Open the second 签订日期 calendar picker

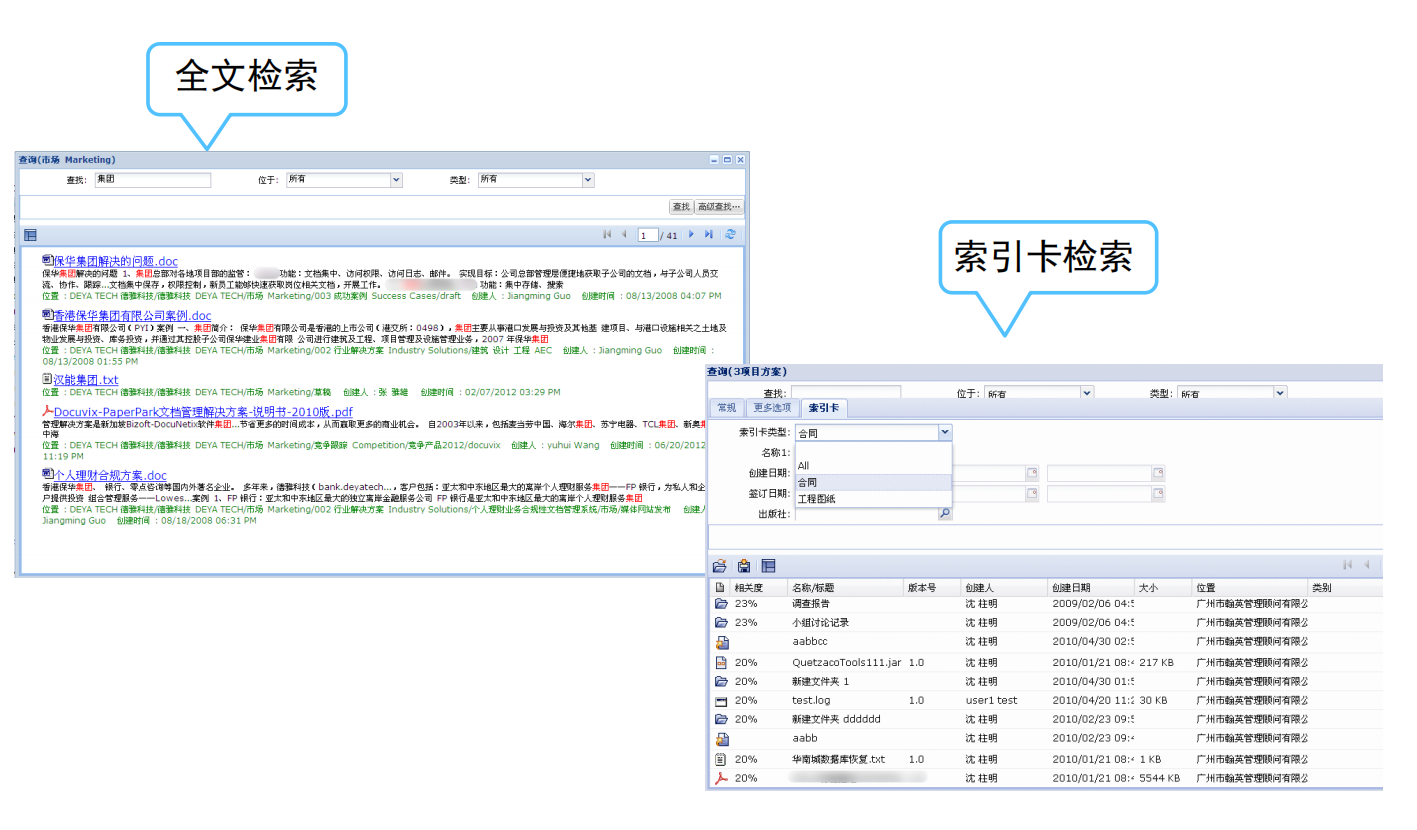1158,494
